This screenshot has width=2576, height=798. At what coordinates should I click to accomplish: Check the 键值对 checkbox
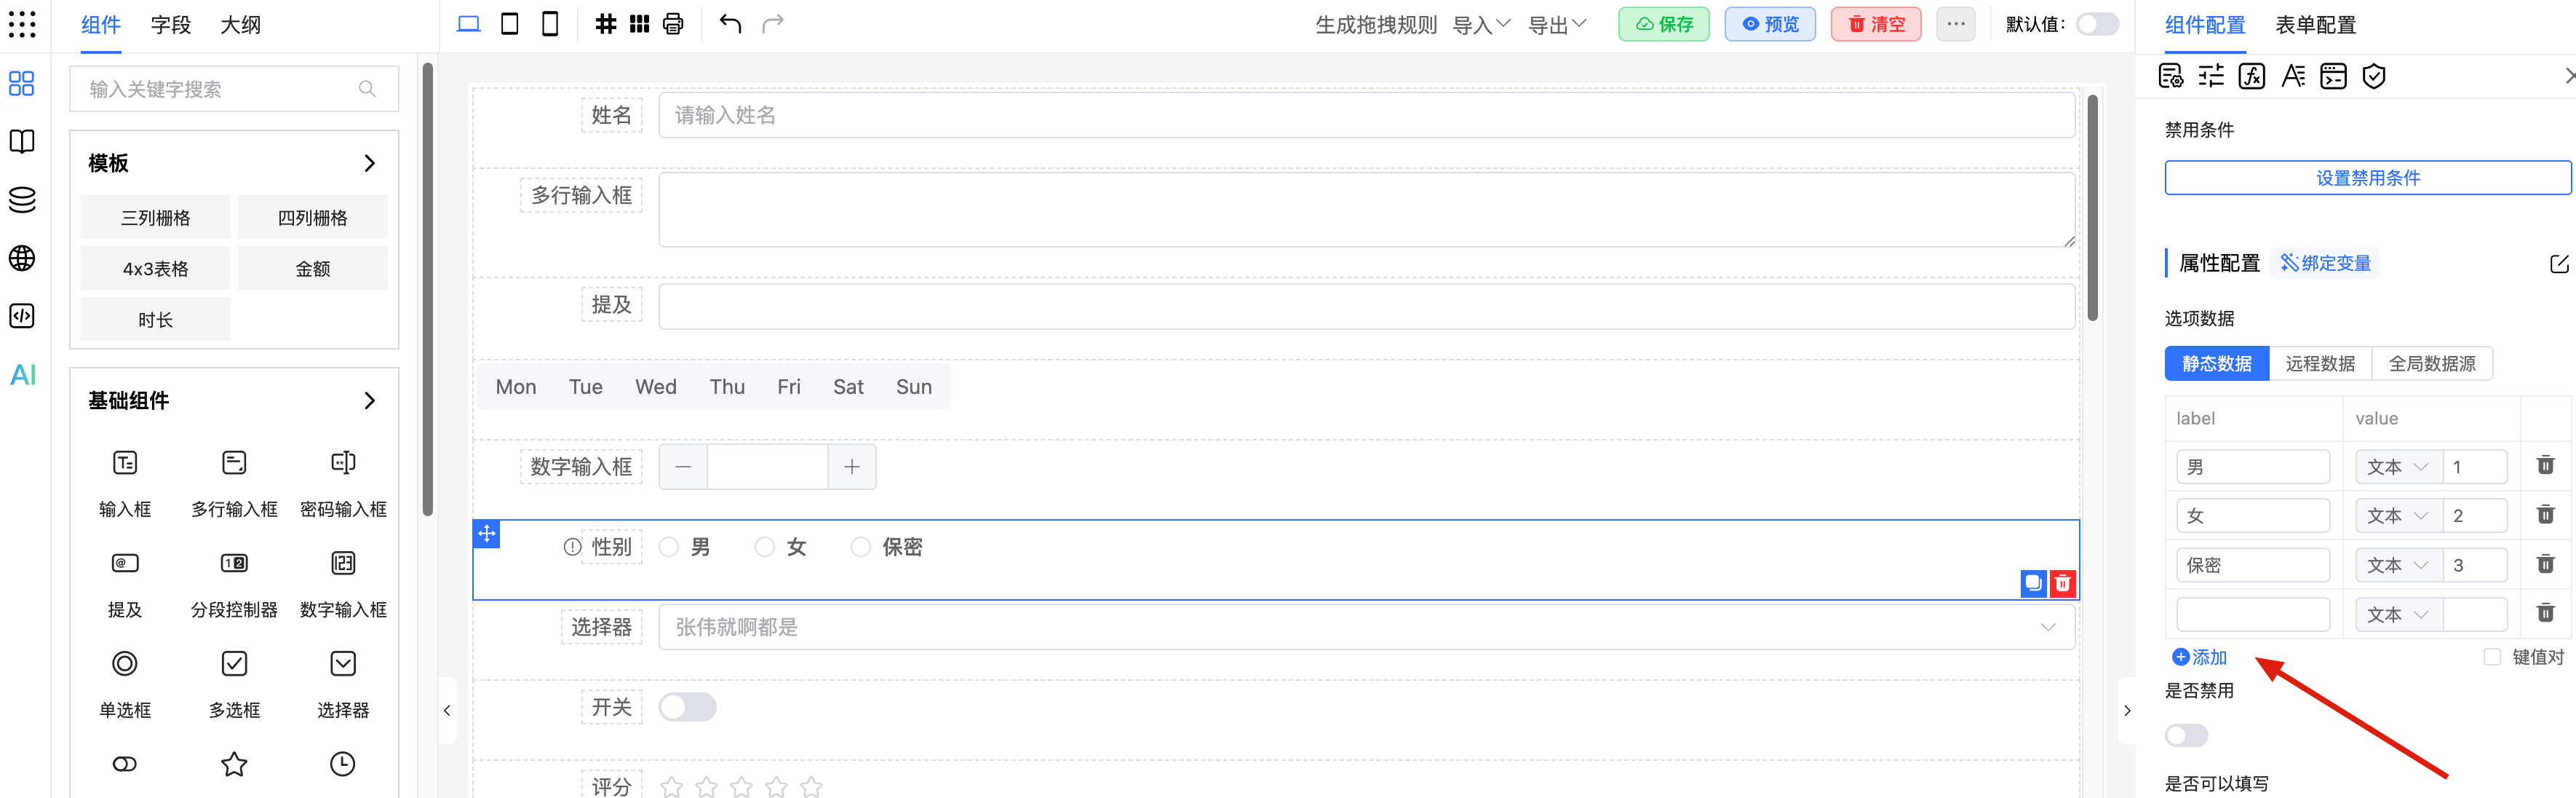(2492, 657)
